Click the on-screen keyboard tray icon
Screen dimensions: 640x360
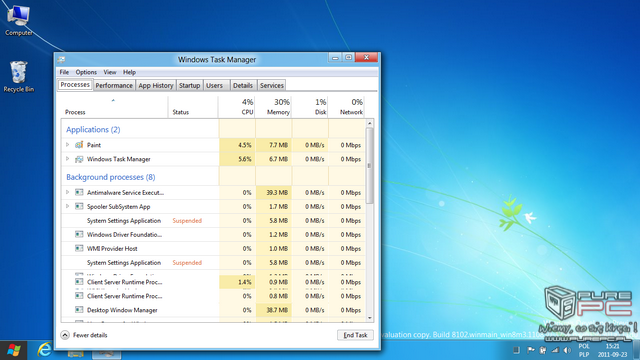pyautogui.click(x=516, y=350)
